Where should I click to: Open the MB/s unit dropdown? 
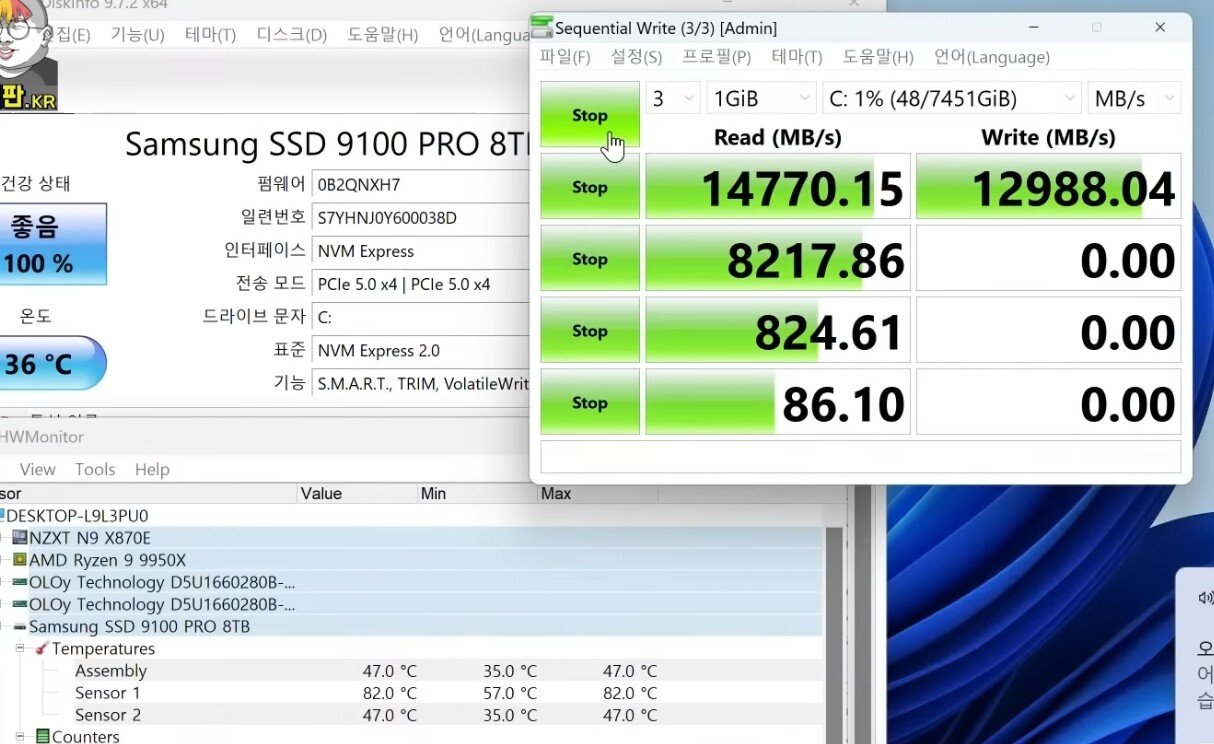(1134, 98)
